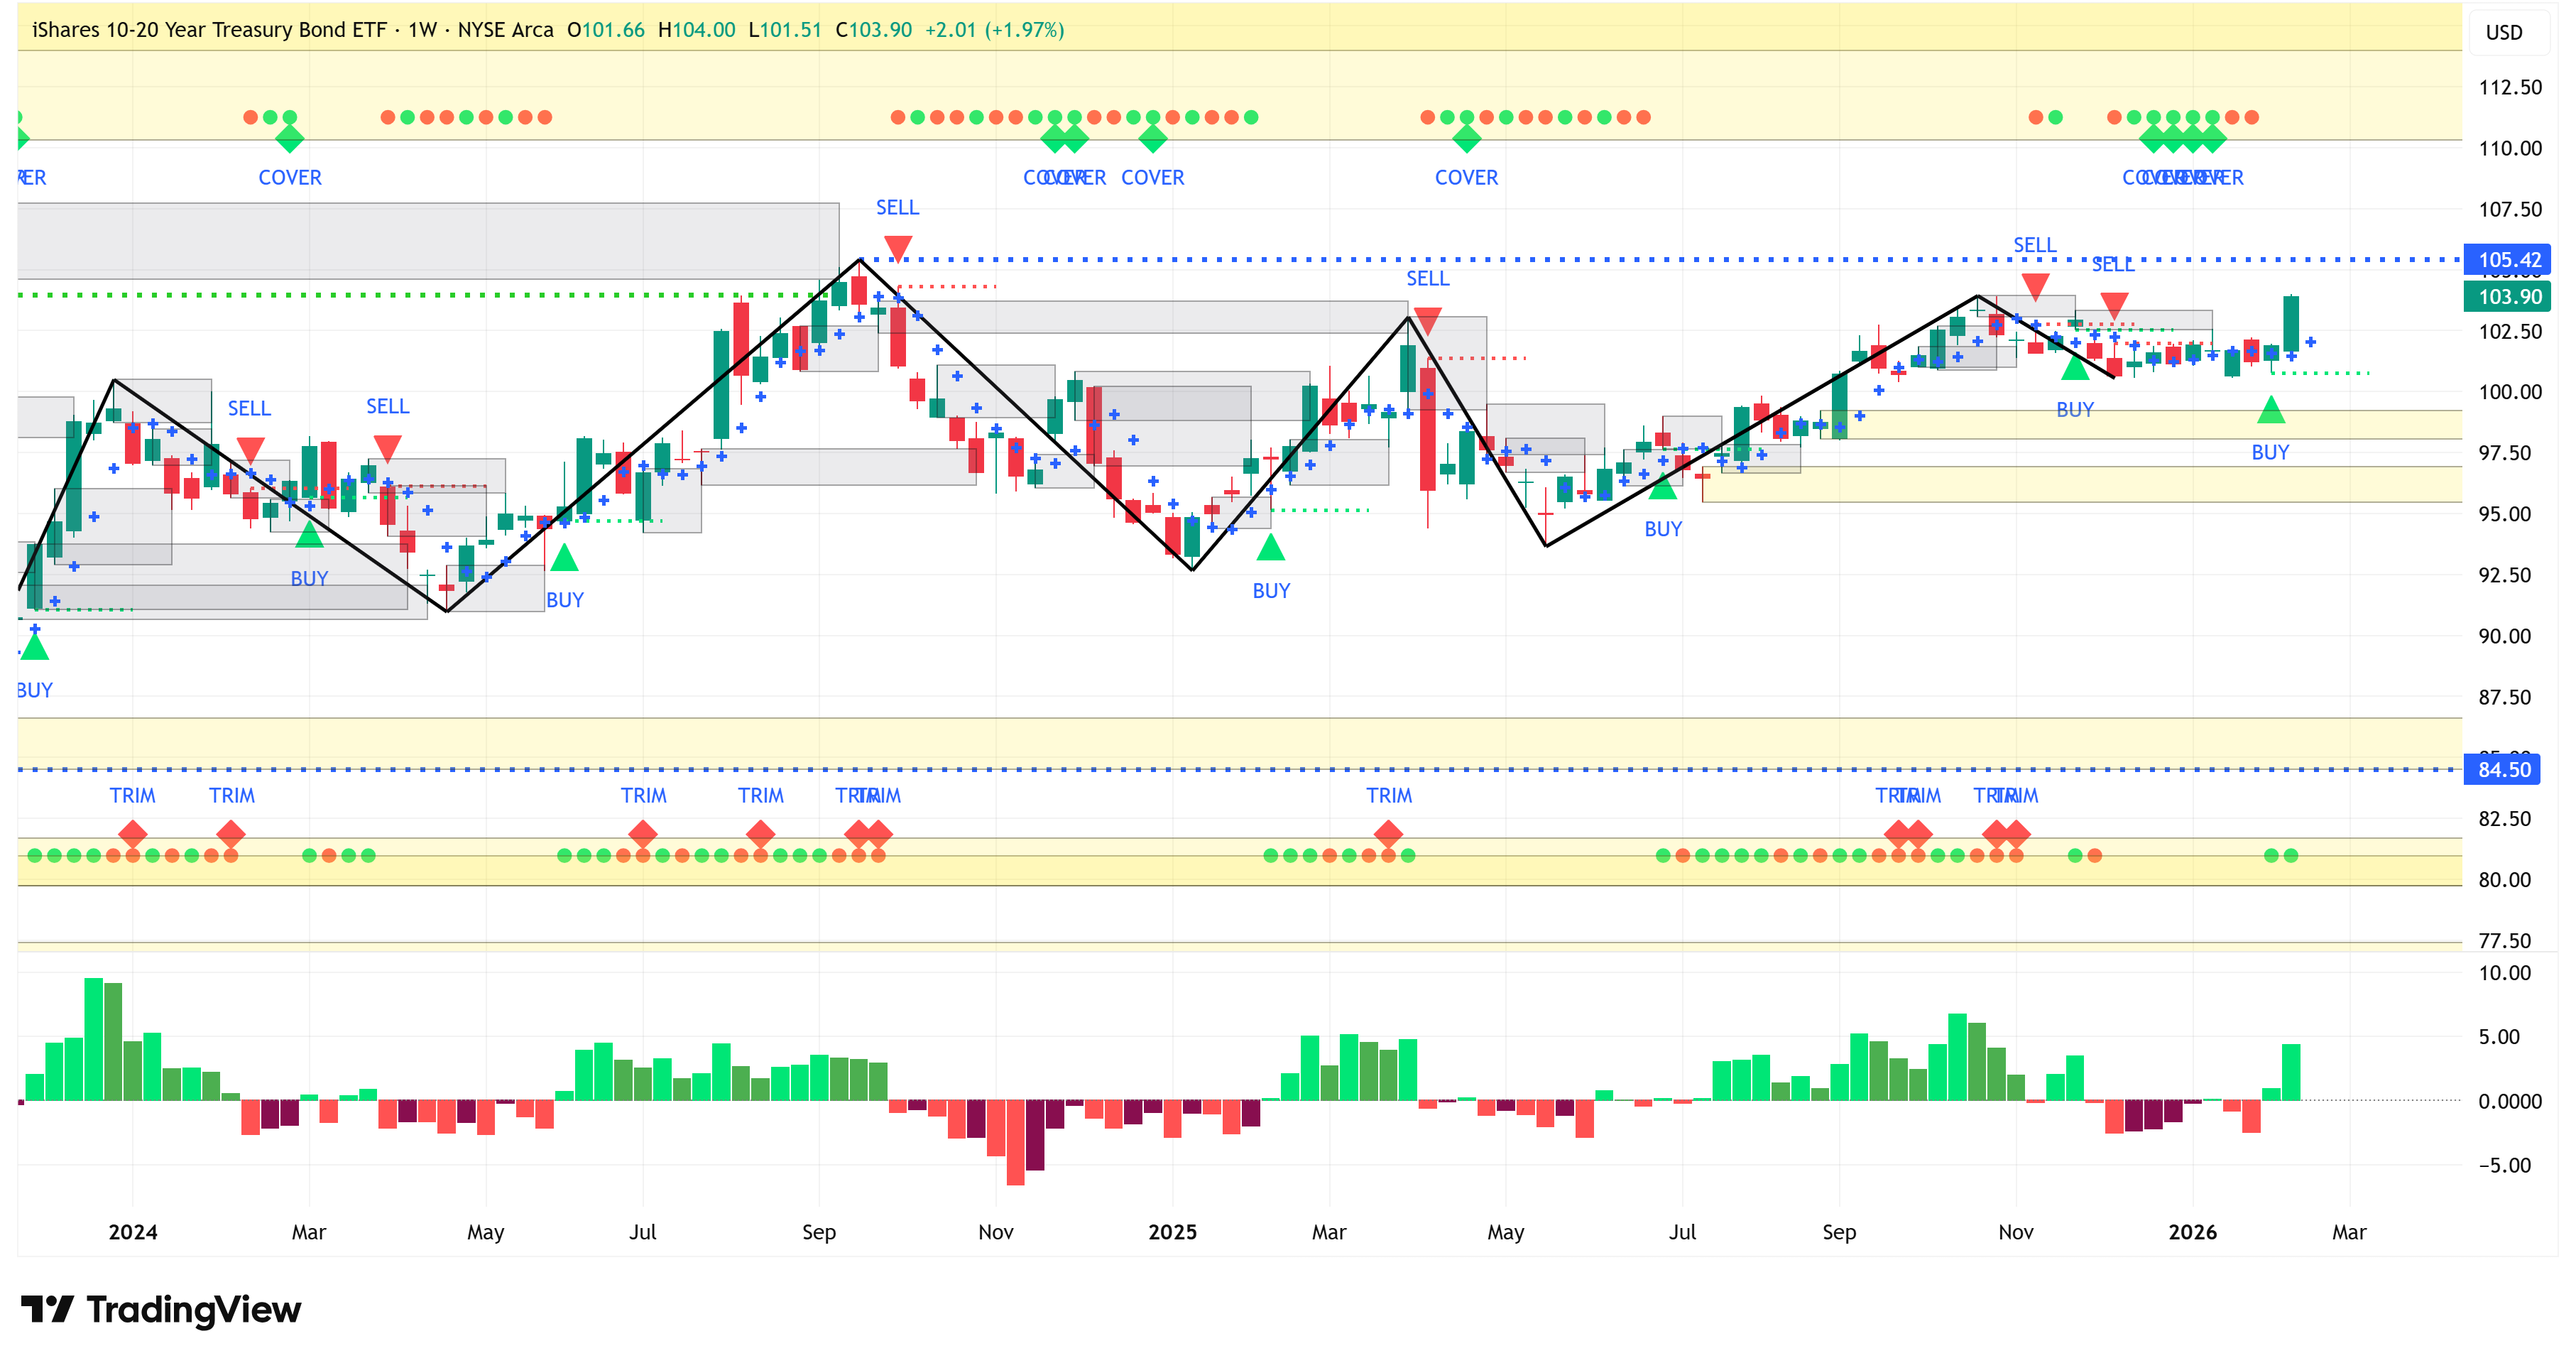Select the green COVER diamond near March 2024

(289, 139)
